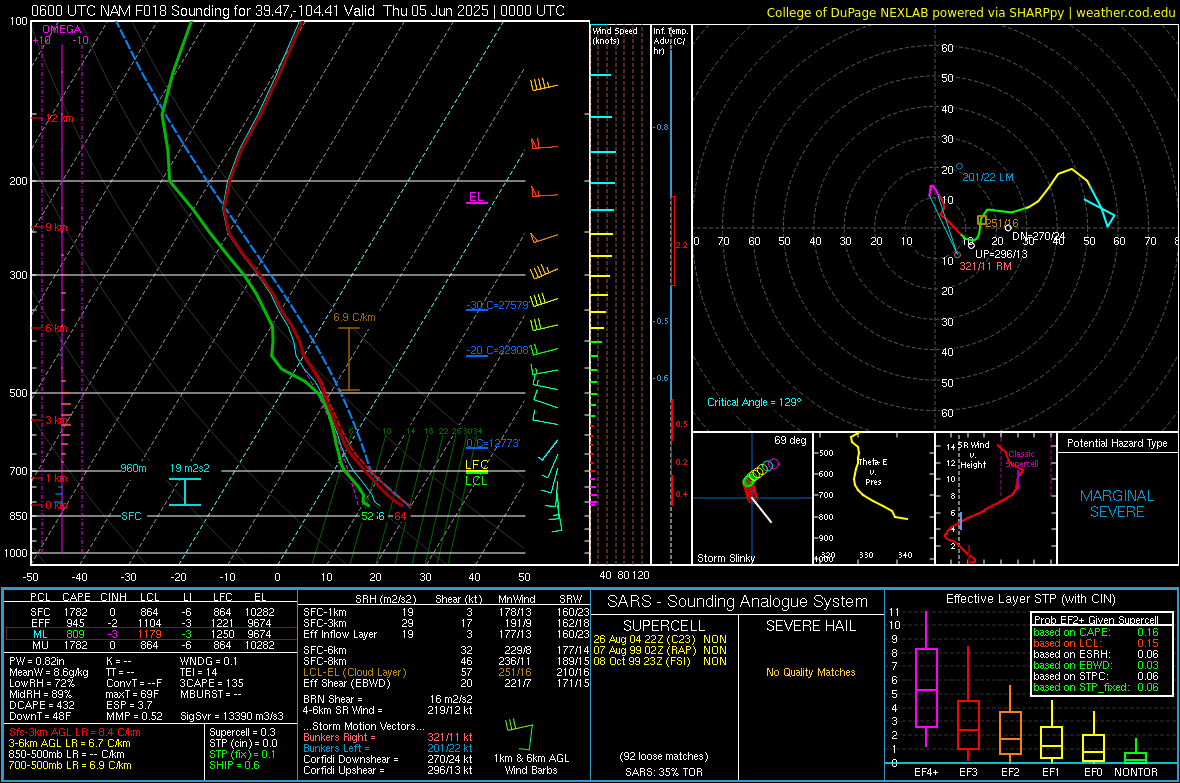Click the Critical Angle = 129° readout
1180x783 pixels.
pos(754,402)
